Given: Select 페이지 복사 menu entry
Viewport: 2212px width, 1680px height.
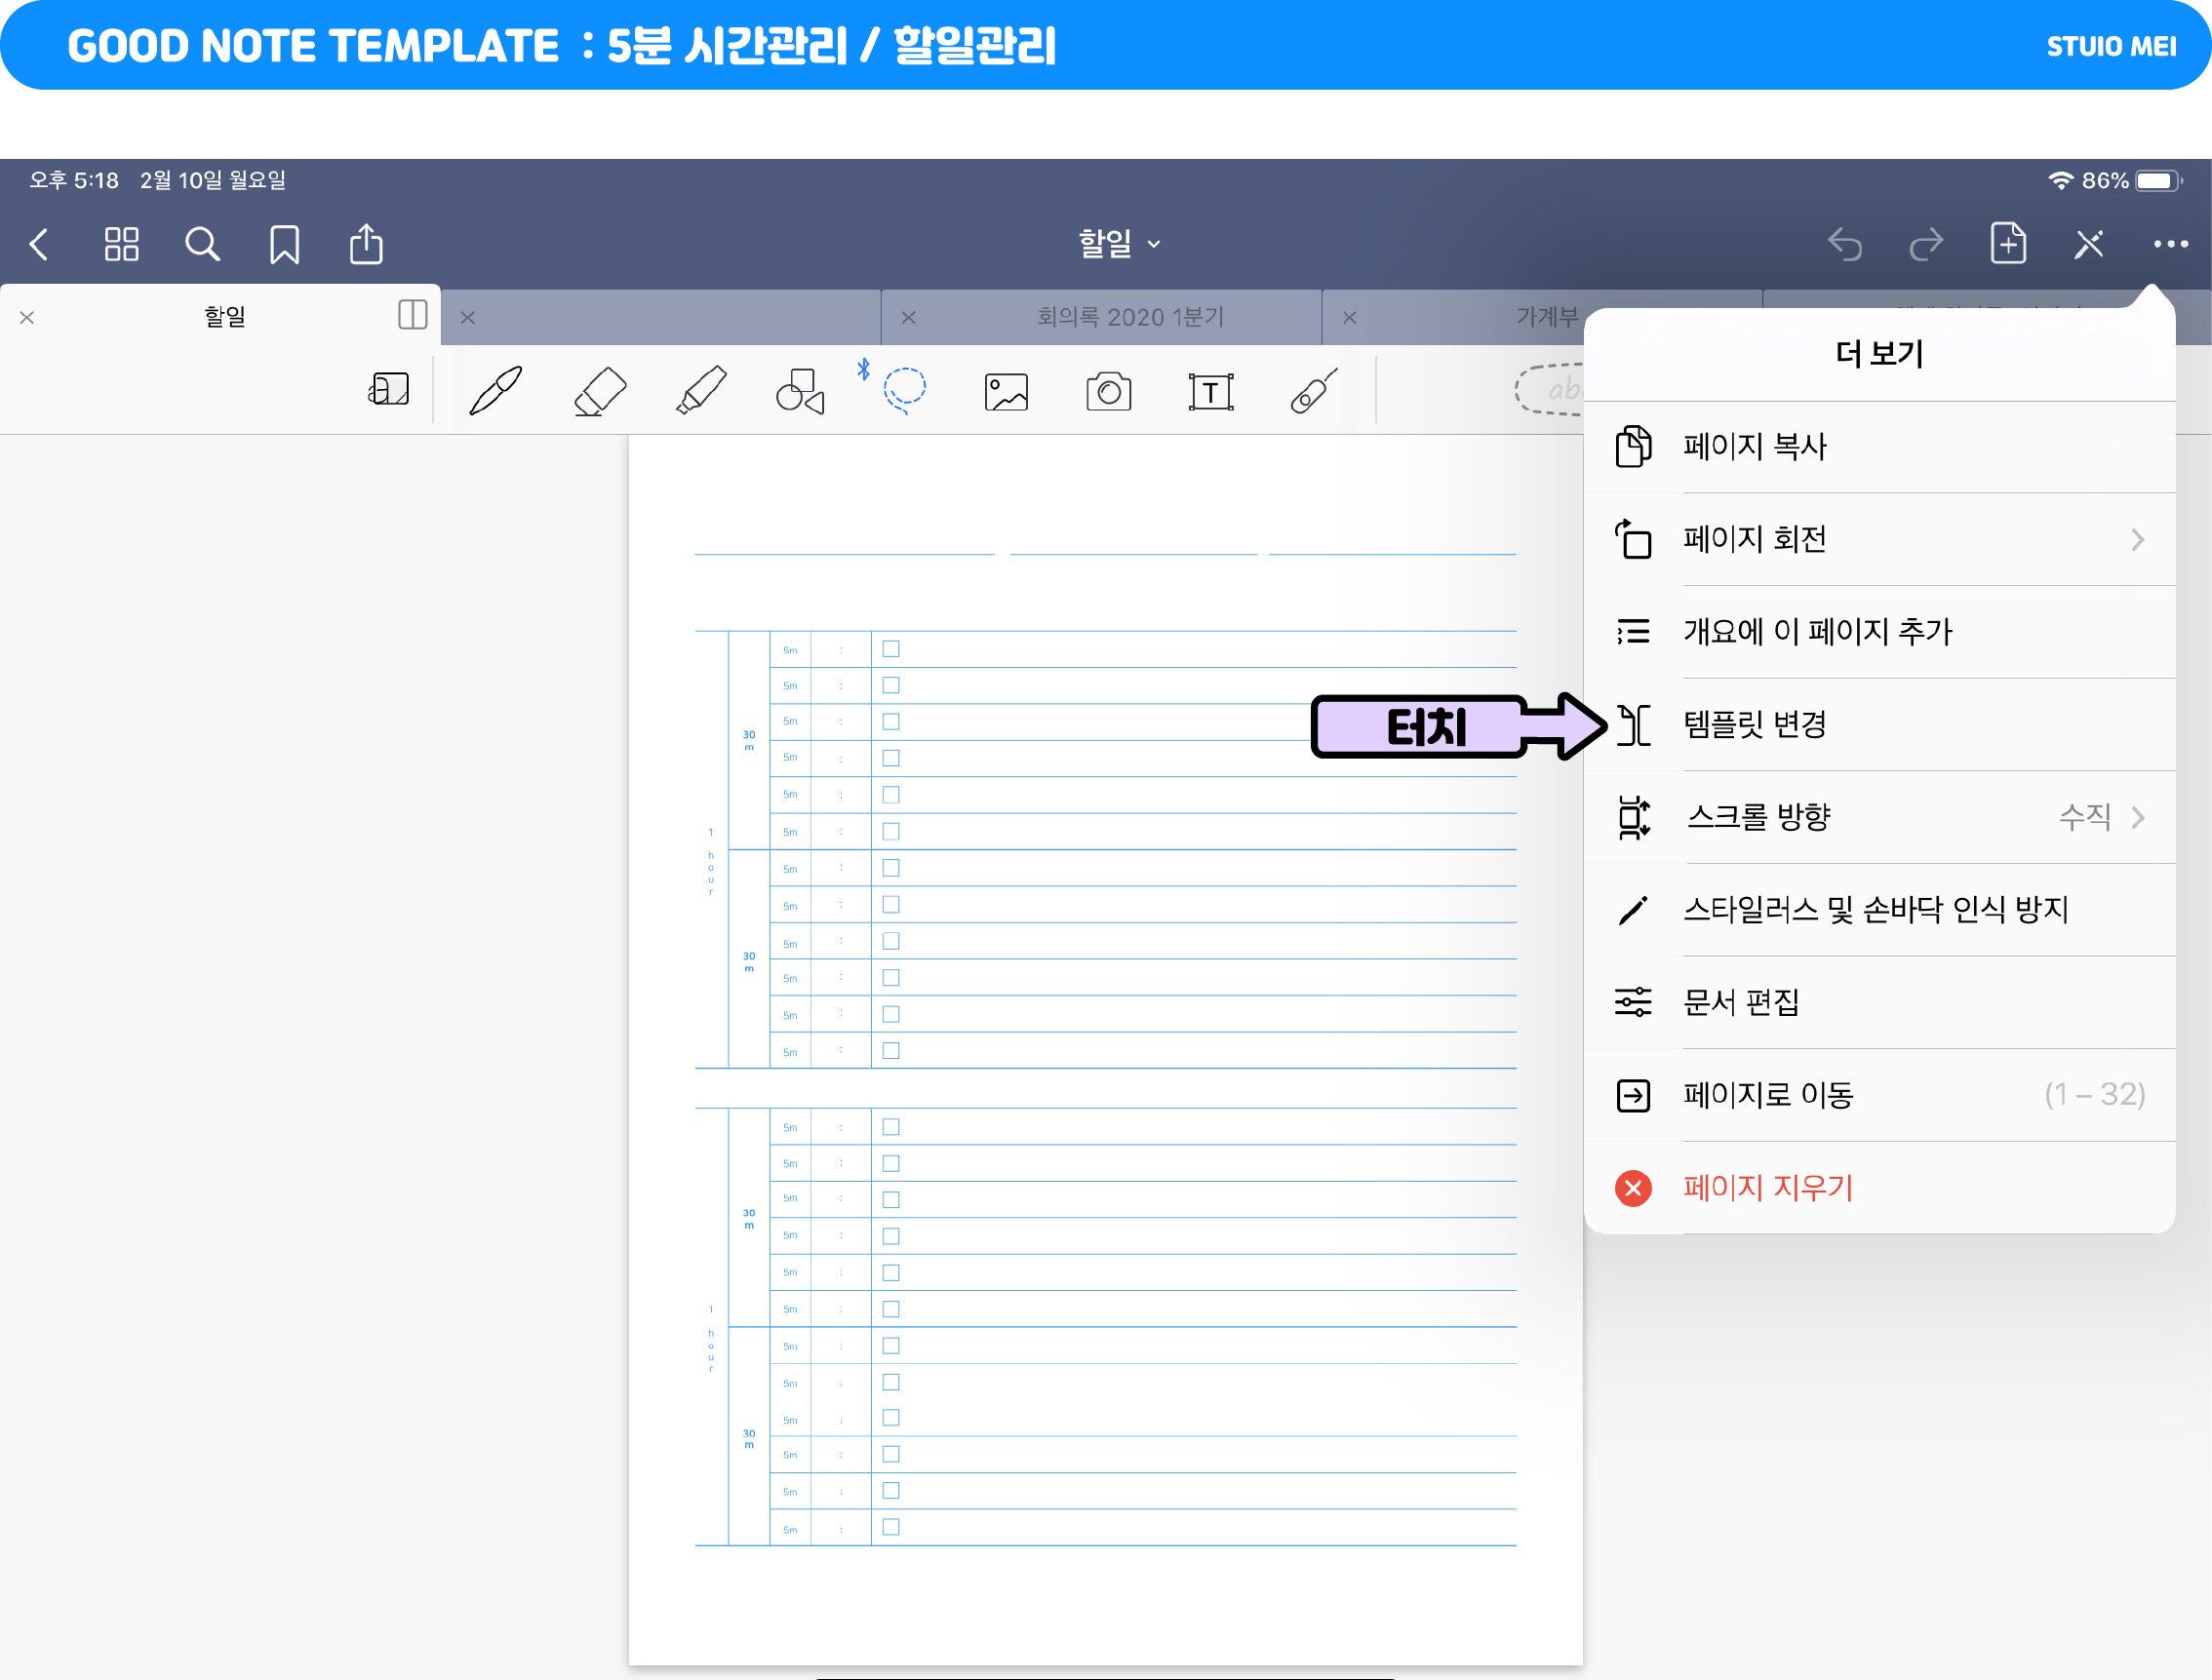Looking at the screenshot, I should tap(1756, 446).
